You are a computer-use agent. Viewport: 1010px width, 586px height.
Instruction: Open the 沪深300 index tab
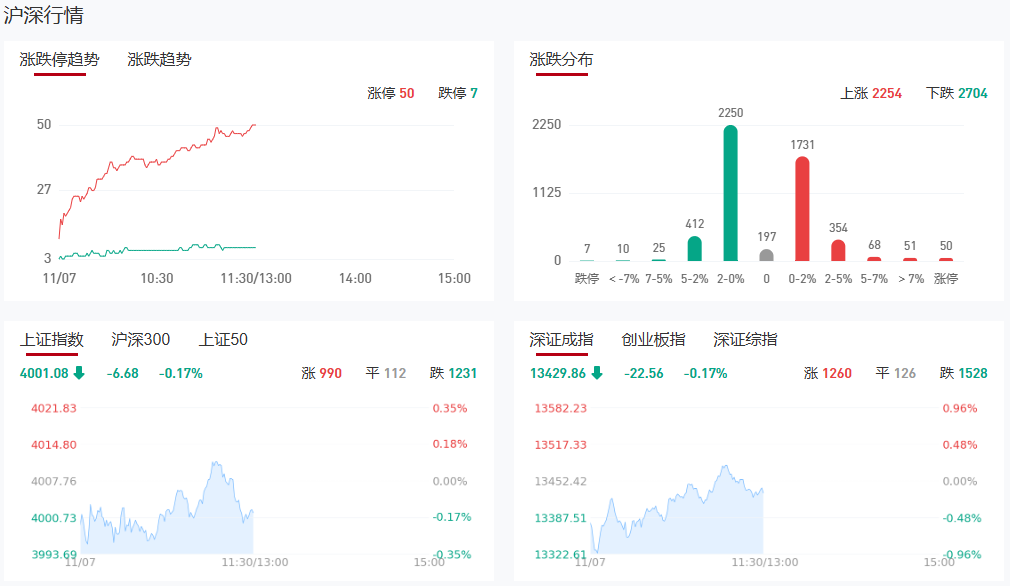pos(140,340)
